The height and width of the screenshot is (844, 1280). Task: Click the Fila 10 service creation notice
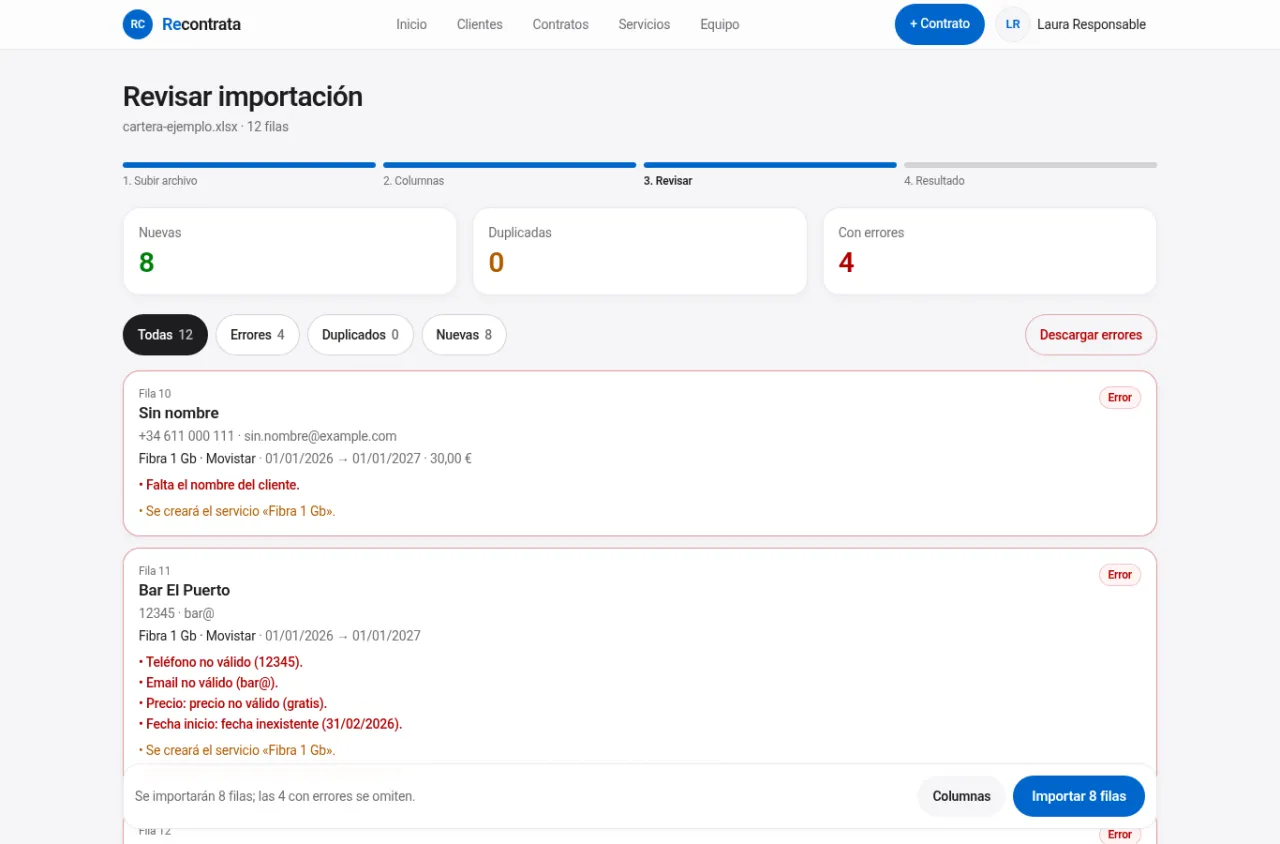(x=237, y=511)
